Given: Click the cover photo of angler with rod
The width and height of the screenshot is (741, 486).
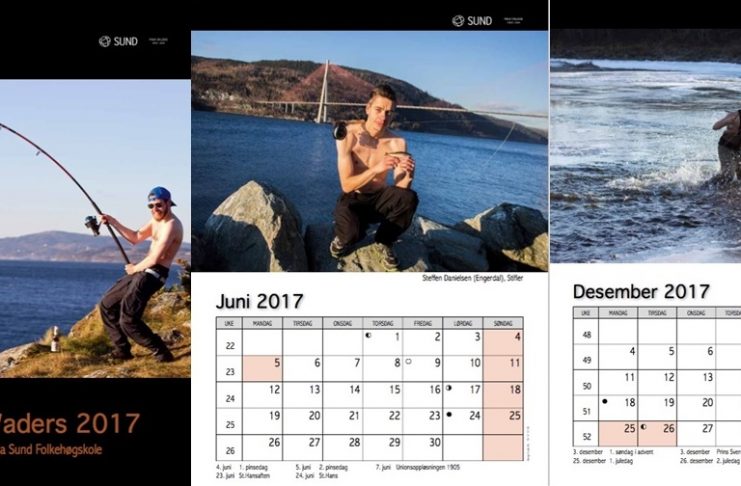Looking at the screenshot, I should (95, 228).
